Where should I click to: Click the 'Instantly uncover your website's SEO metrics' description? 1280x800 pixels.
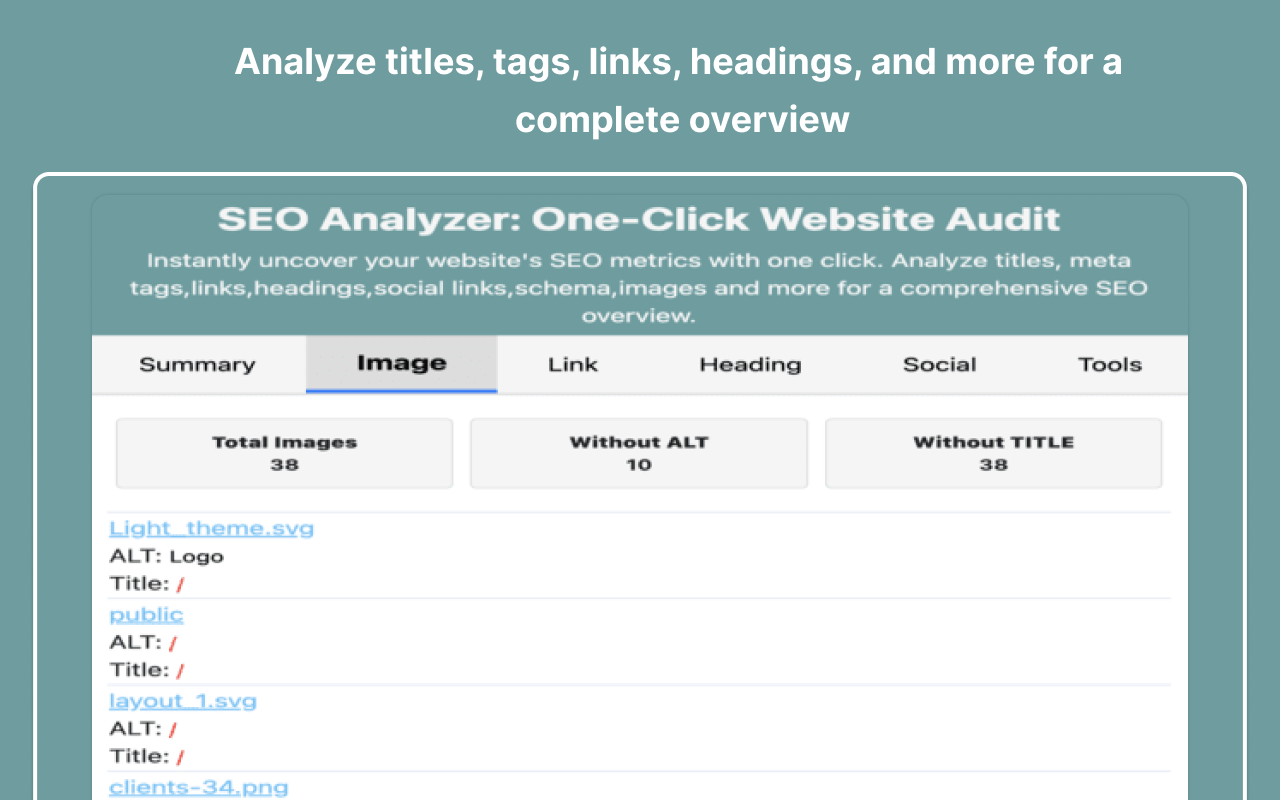click(639, 288)
